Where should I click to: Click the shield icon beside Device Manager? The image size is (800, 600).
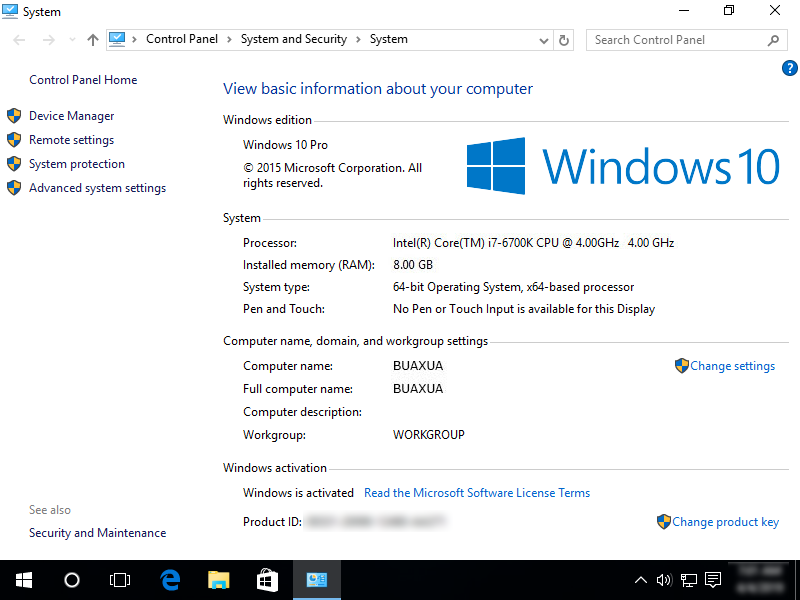tap(14, 116)
